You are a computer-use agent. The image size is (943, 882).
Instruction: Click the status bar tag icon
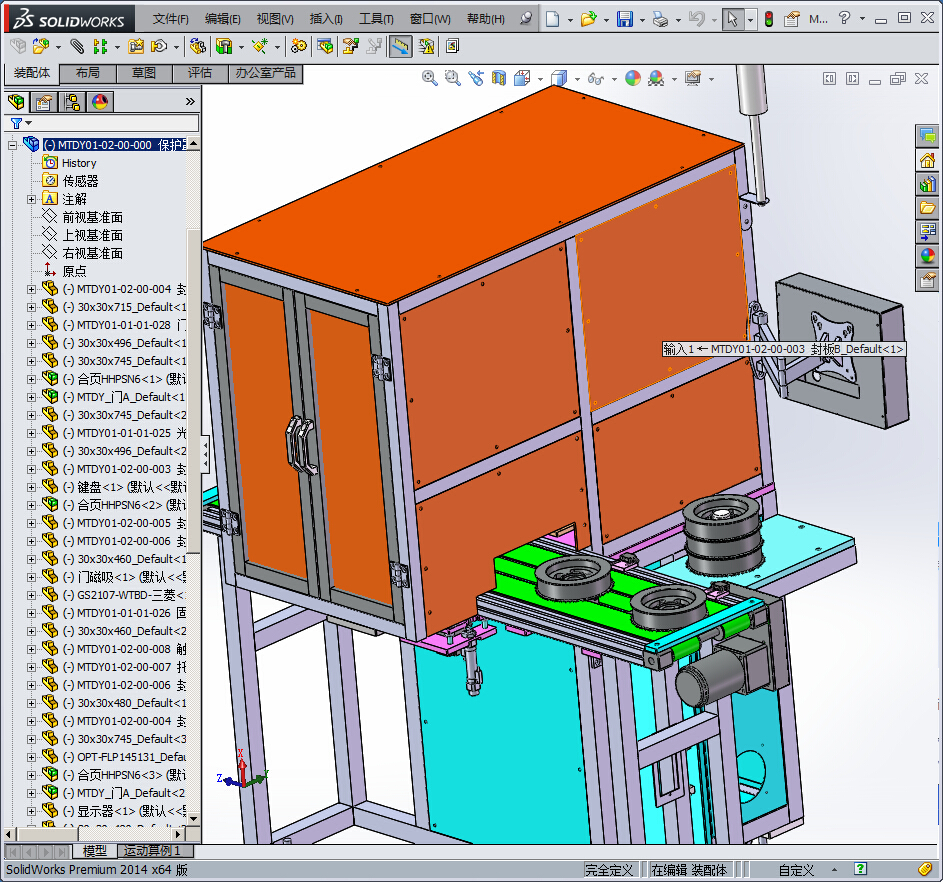pyautogui.click(x=925, y=869)
